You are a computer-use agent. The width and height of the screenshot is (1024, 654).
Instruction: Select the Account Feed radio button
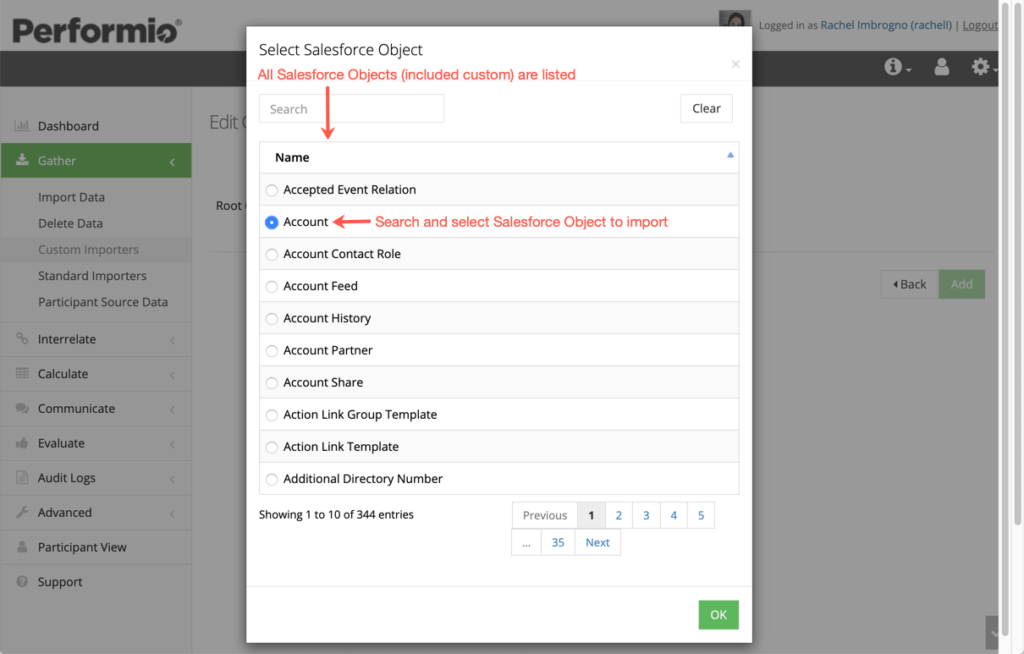click(x=272, y=286)
